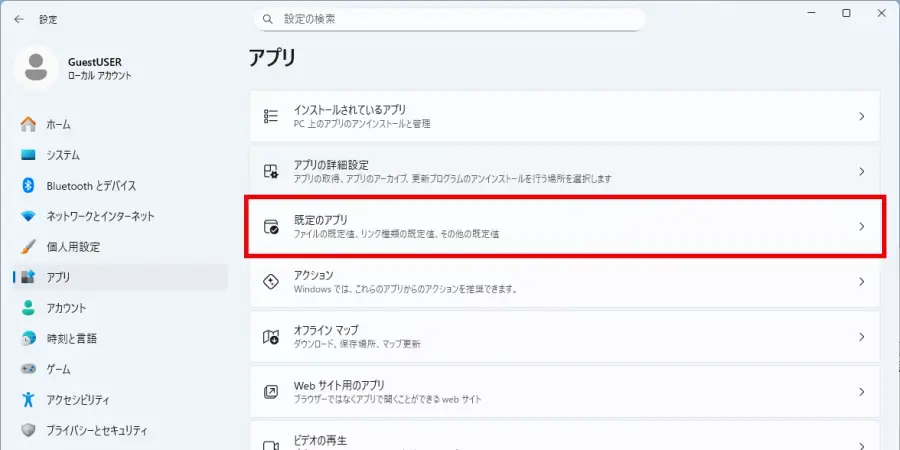The height and width of the screenshot is (450, 900).
Task: Click ローカル アカウント label
Action: (x=99, y=75)
